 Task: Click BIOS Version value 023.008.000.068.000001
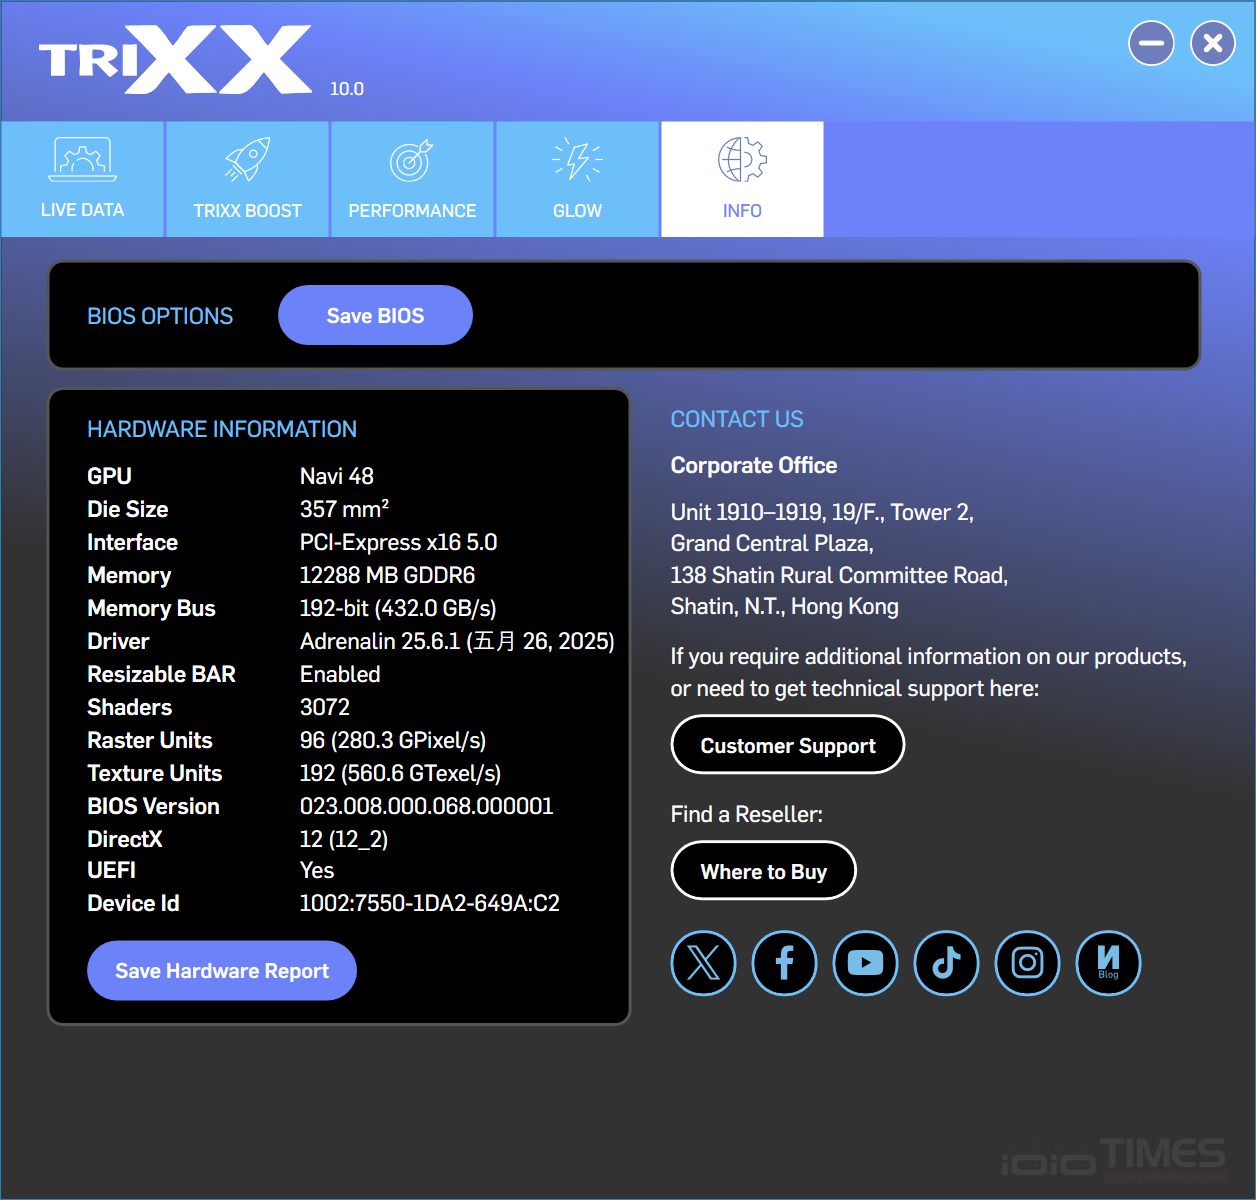tap(426, 806)
